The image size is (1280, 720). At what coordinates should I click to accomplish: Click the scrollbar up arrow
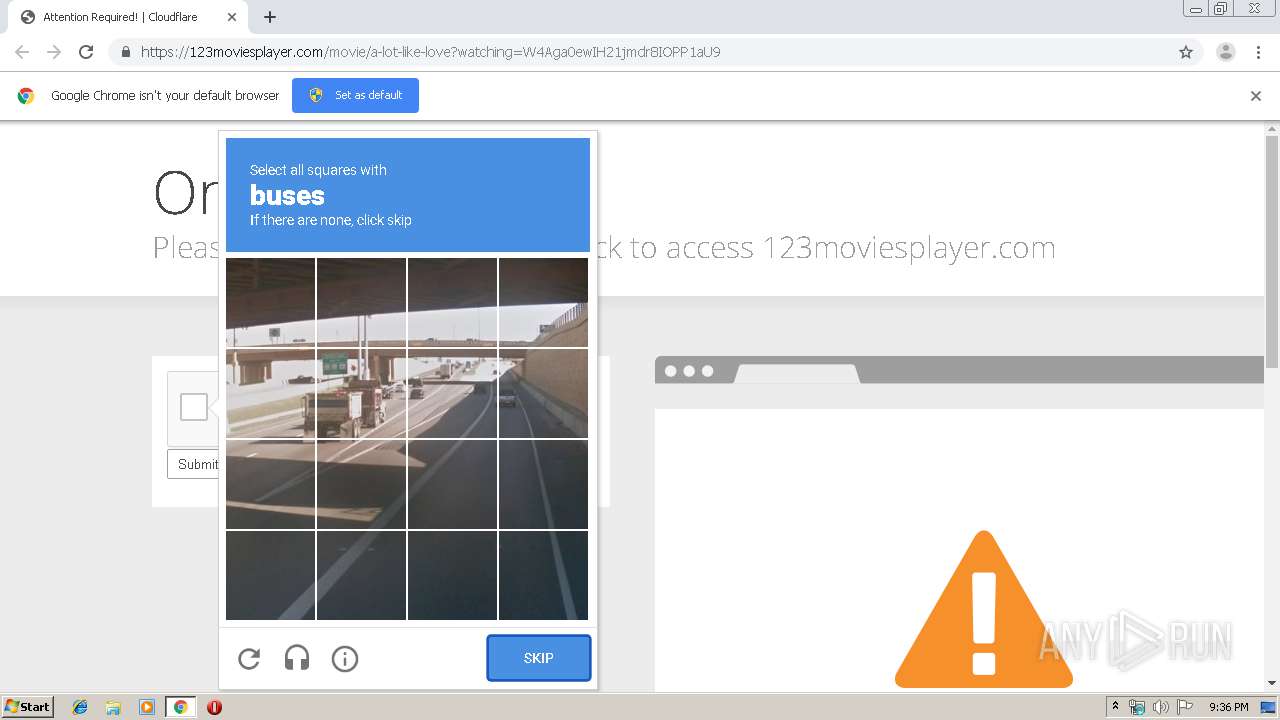click(x=1272, y=129)
